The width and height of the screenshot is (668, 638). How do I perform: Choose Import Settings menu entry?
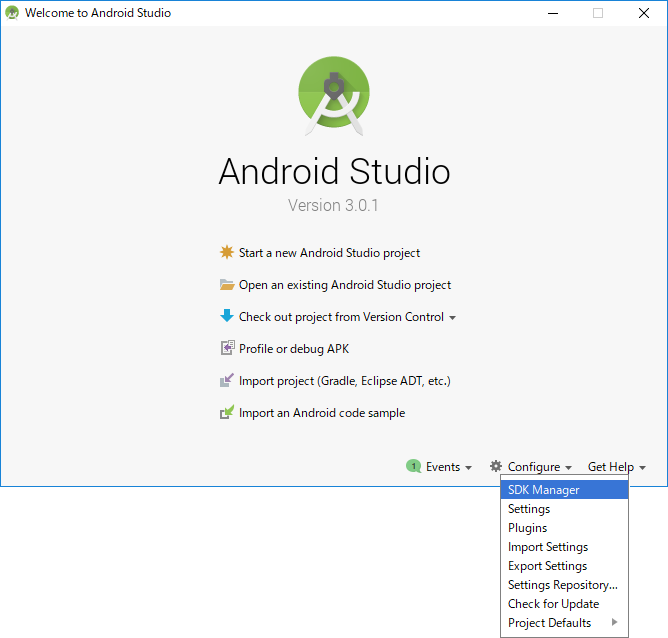(564, 547)
